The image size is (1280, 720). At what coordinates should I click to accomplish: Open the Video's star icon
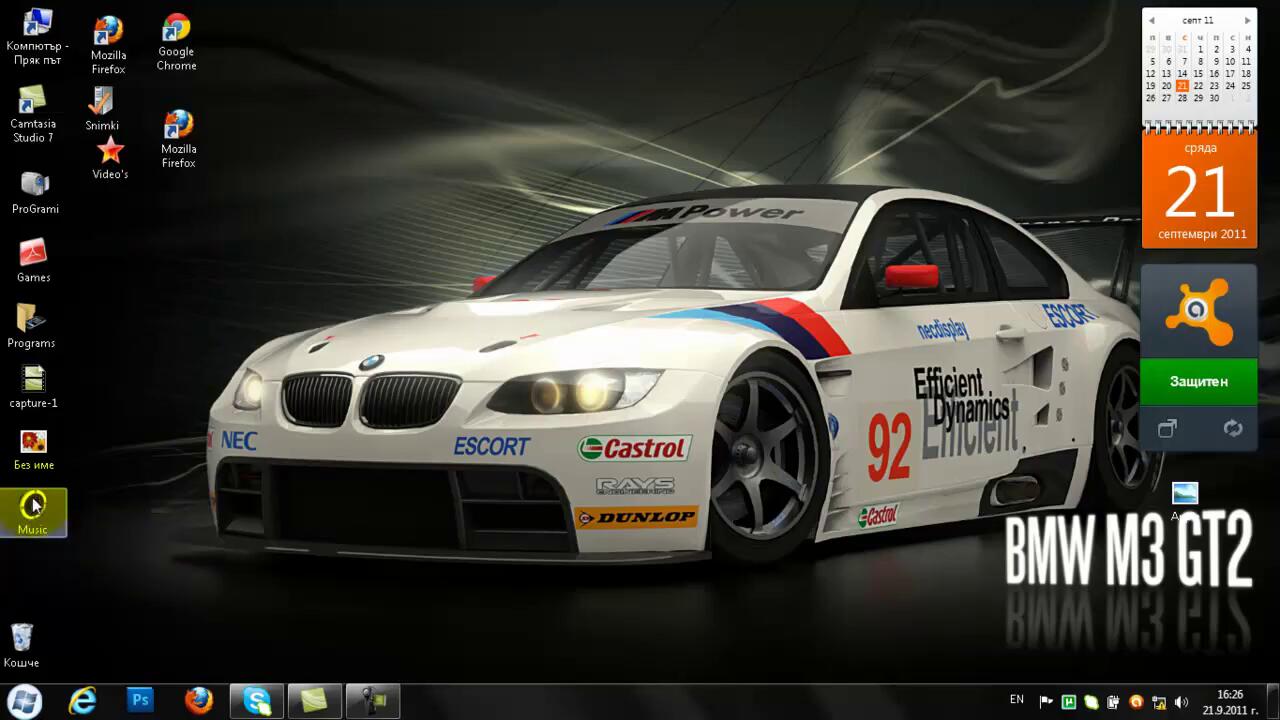tap(110, 152)
